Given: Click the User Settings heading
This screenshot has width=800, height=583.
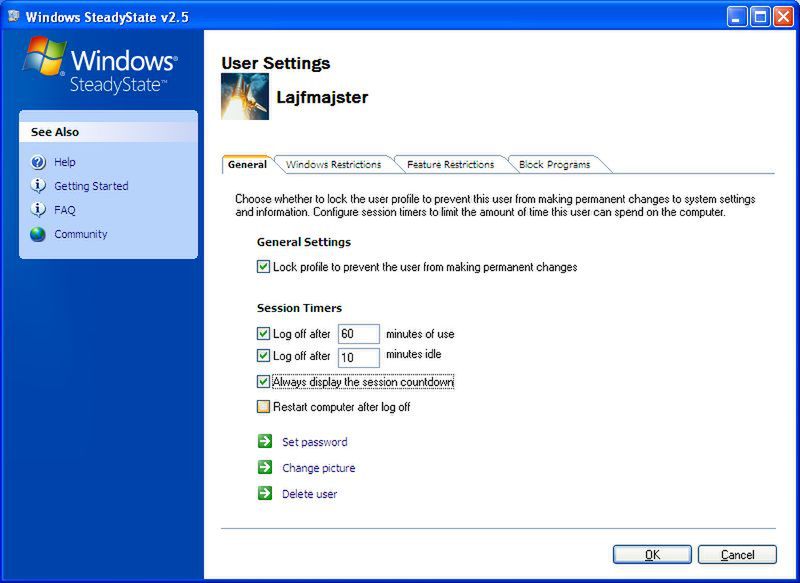Looking at the screenshot, I should click(x=276, y=63).
